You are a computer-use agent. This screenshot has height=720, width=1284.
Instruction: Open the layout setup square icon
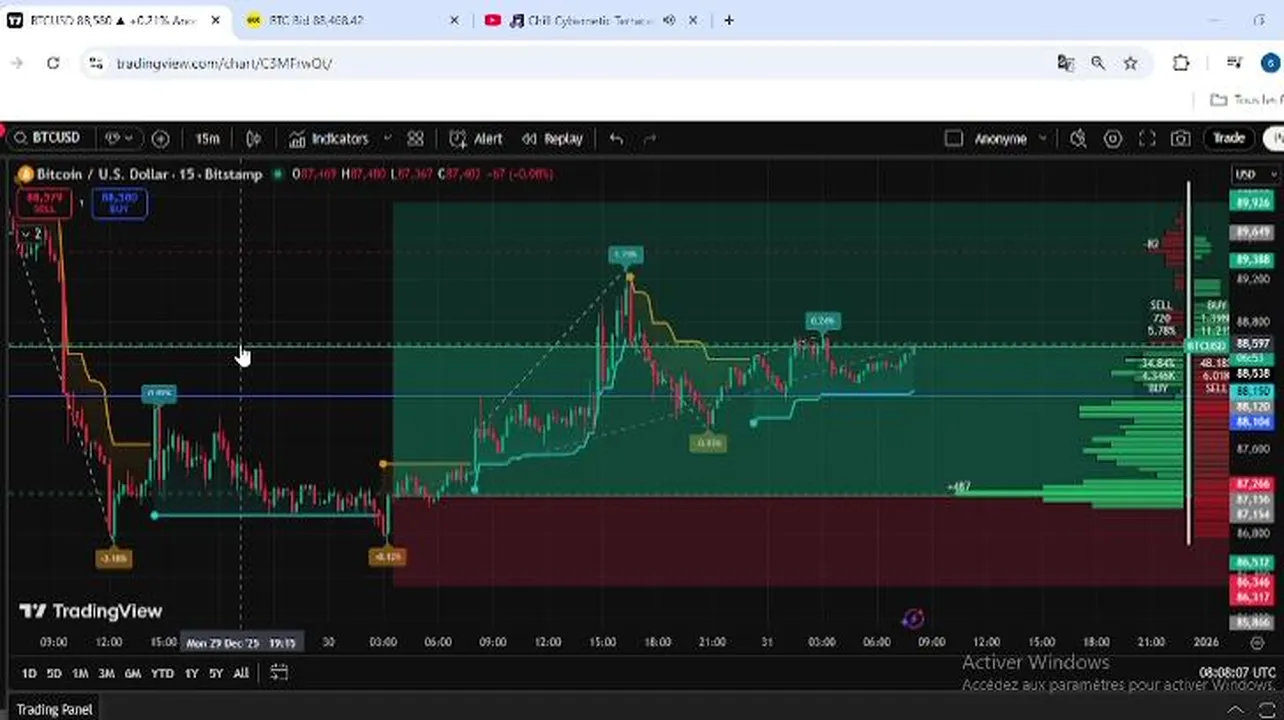pyautogui.click(x=953, y=139)
